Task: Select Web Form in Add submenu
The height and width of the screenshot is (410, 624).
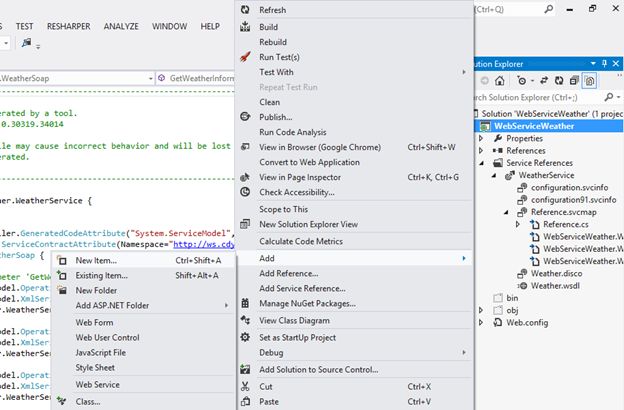Action: (144, 322)
